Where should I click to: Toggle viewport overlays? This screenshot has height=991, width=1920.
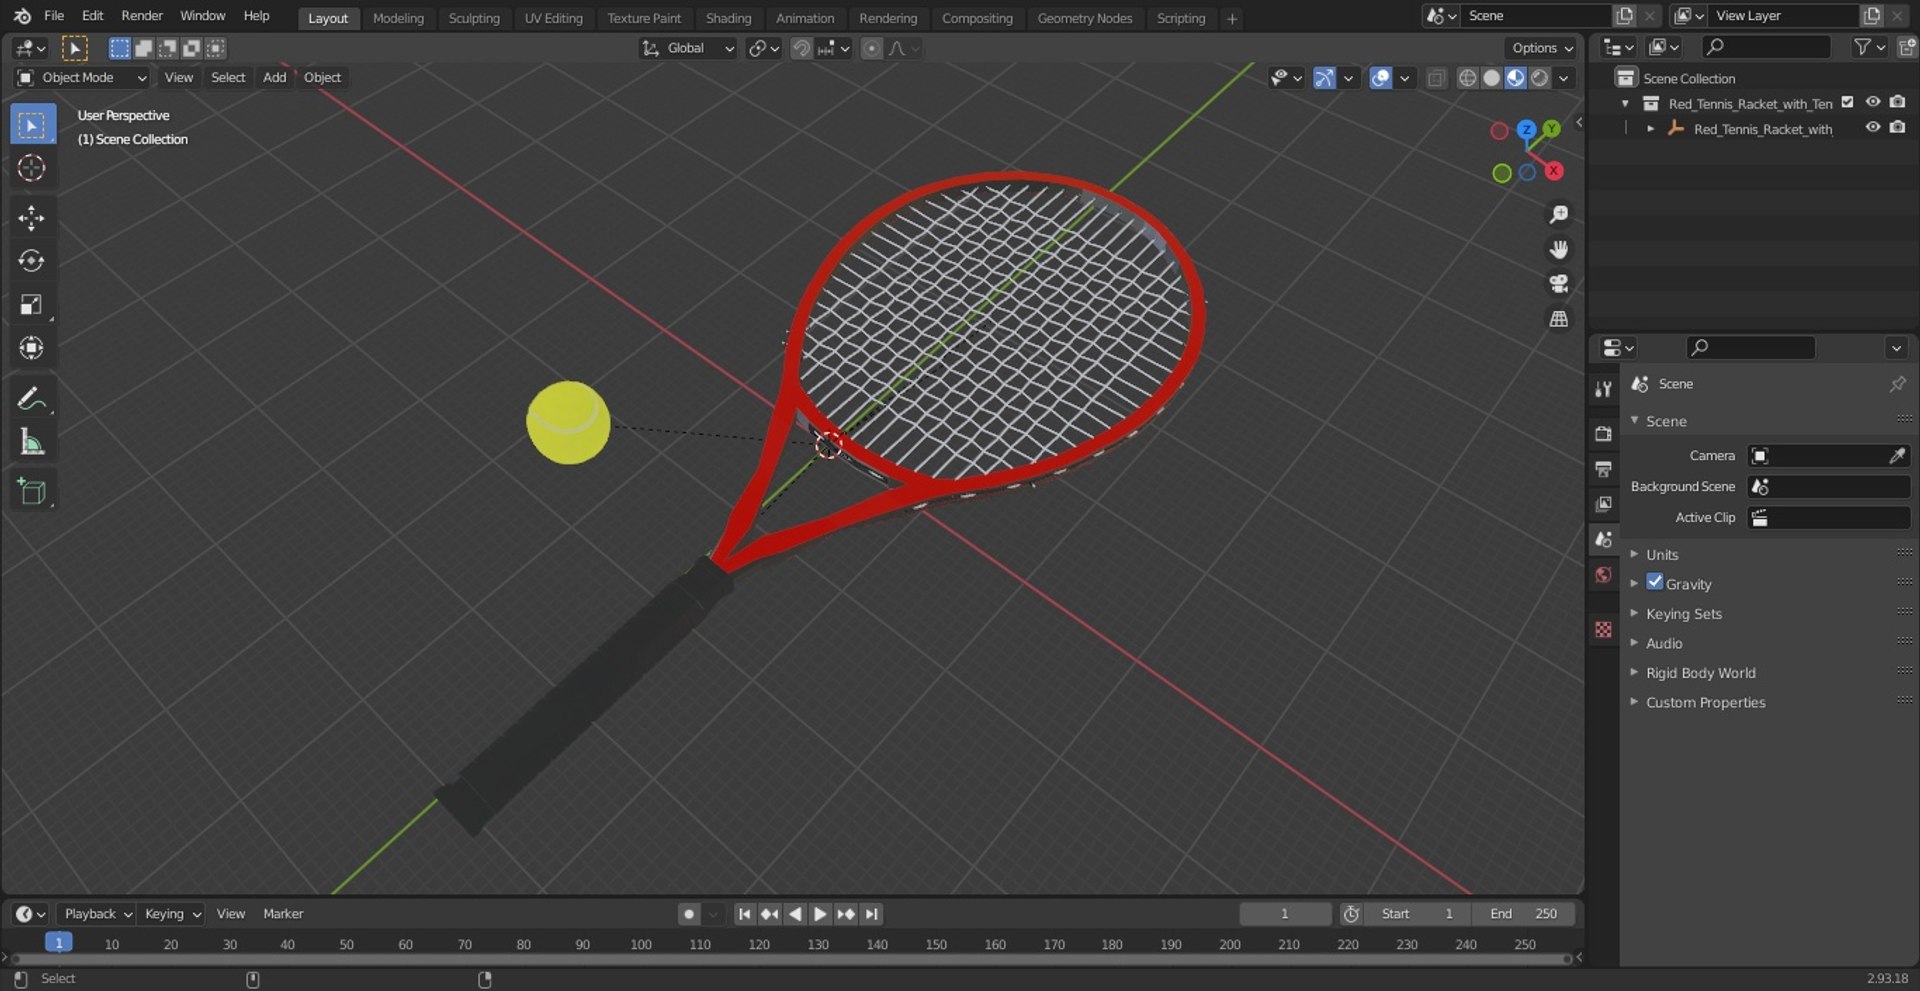tap(1380, 78)
